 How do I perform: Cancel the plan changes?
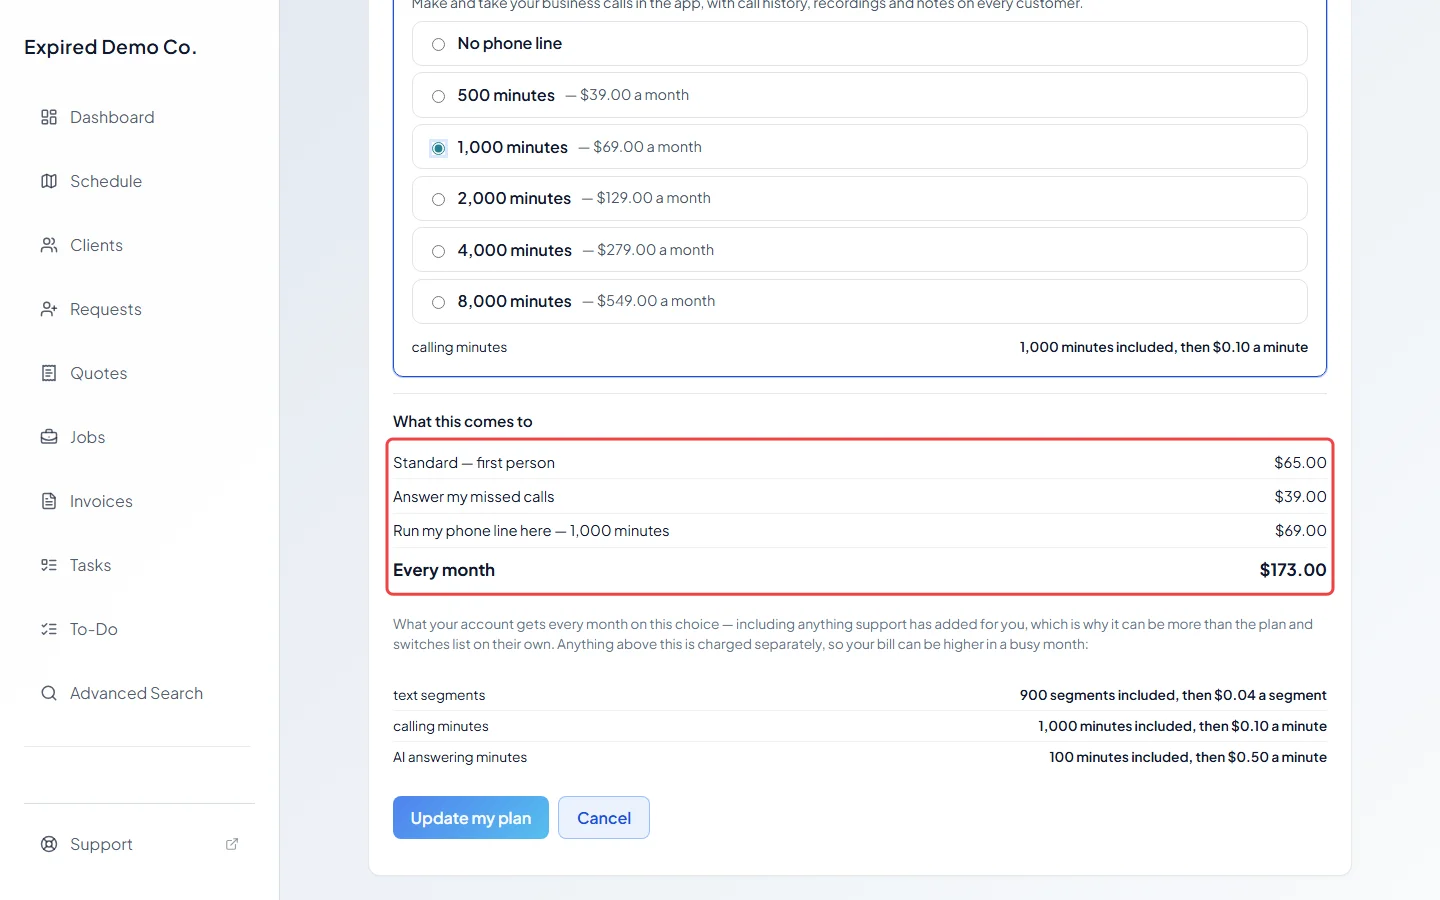[x=604, y=818]
